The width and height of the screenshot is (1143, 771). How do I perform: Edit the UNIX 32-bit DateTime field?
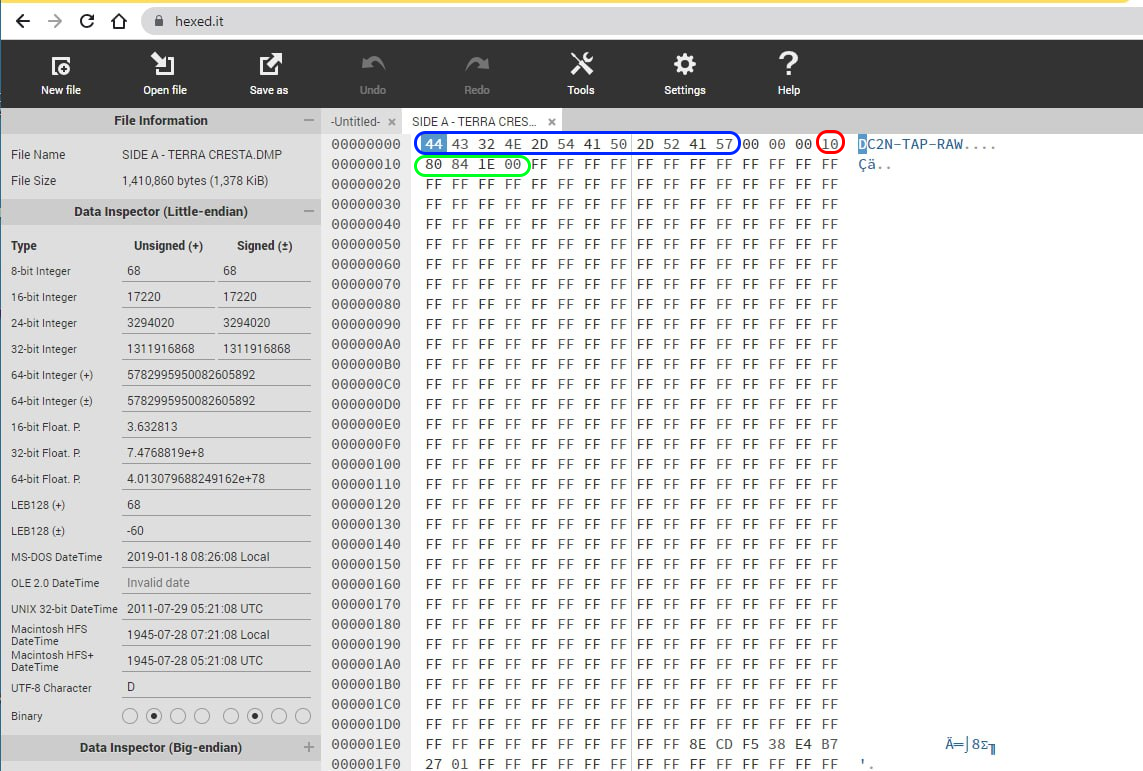216,609
